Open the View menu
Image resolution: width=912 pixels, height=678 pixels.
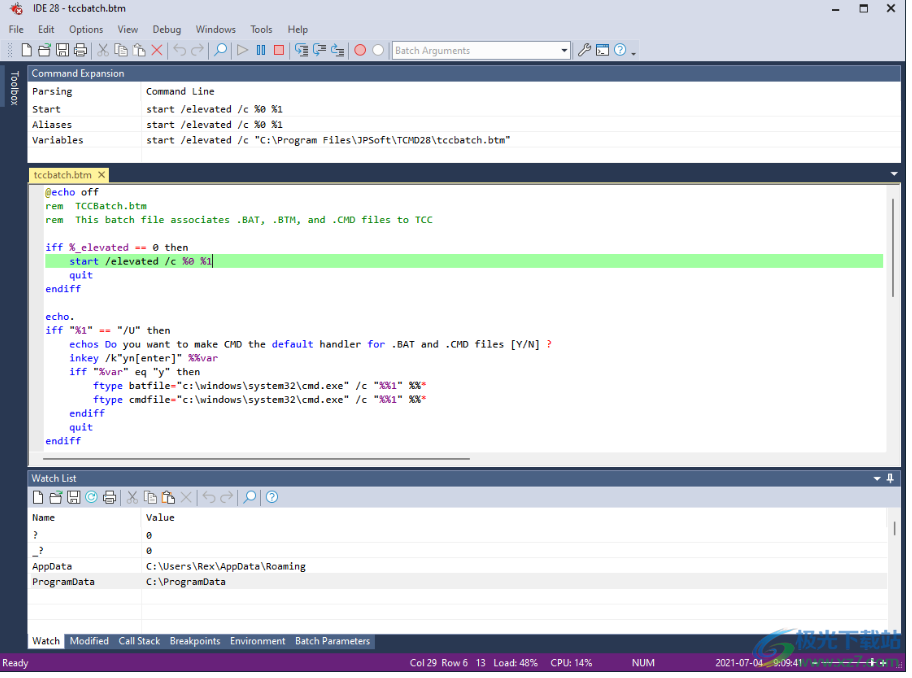(x=128, y=30)
